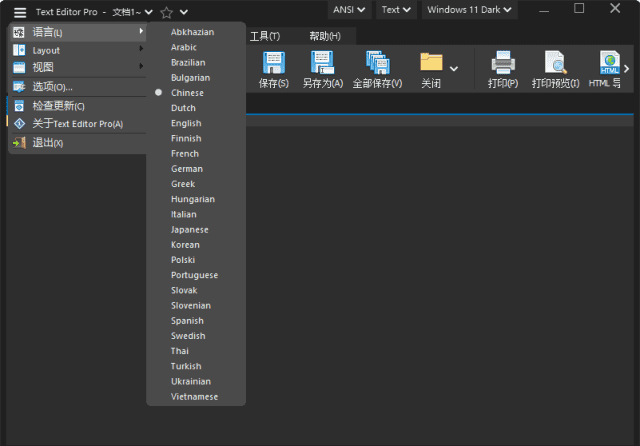The image size is (640, 446).
Task: Click inside the editor text area
Action: tap(439, 282)
